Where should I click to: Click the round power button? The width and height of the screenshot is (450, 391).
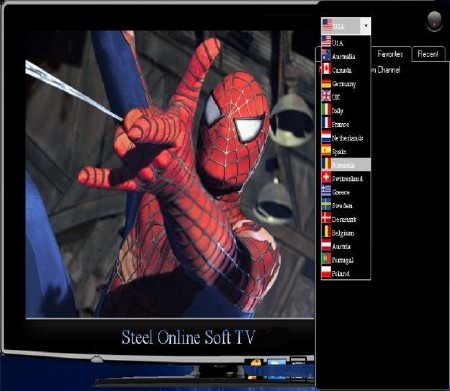click(434, 21)
